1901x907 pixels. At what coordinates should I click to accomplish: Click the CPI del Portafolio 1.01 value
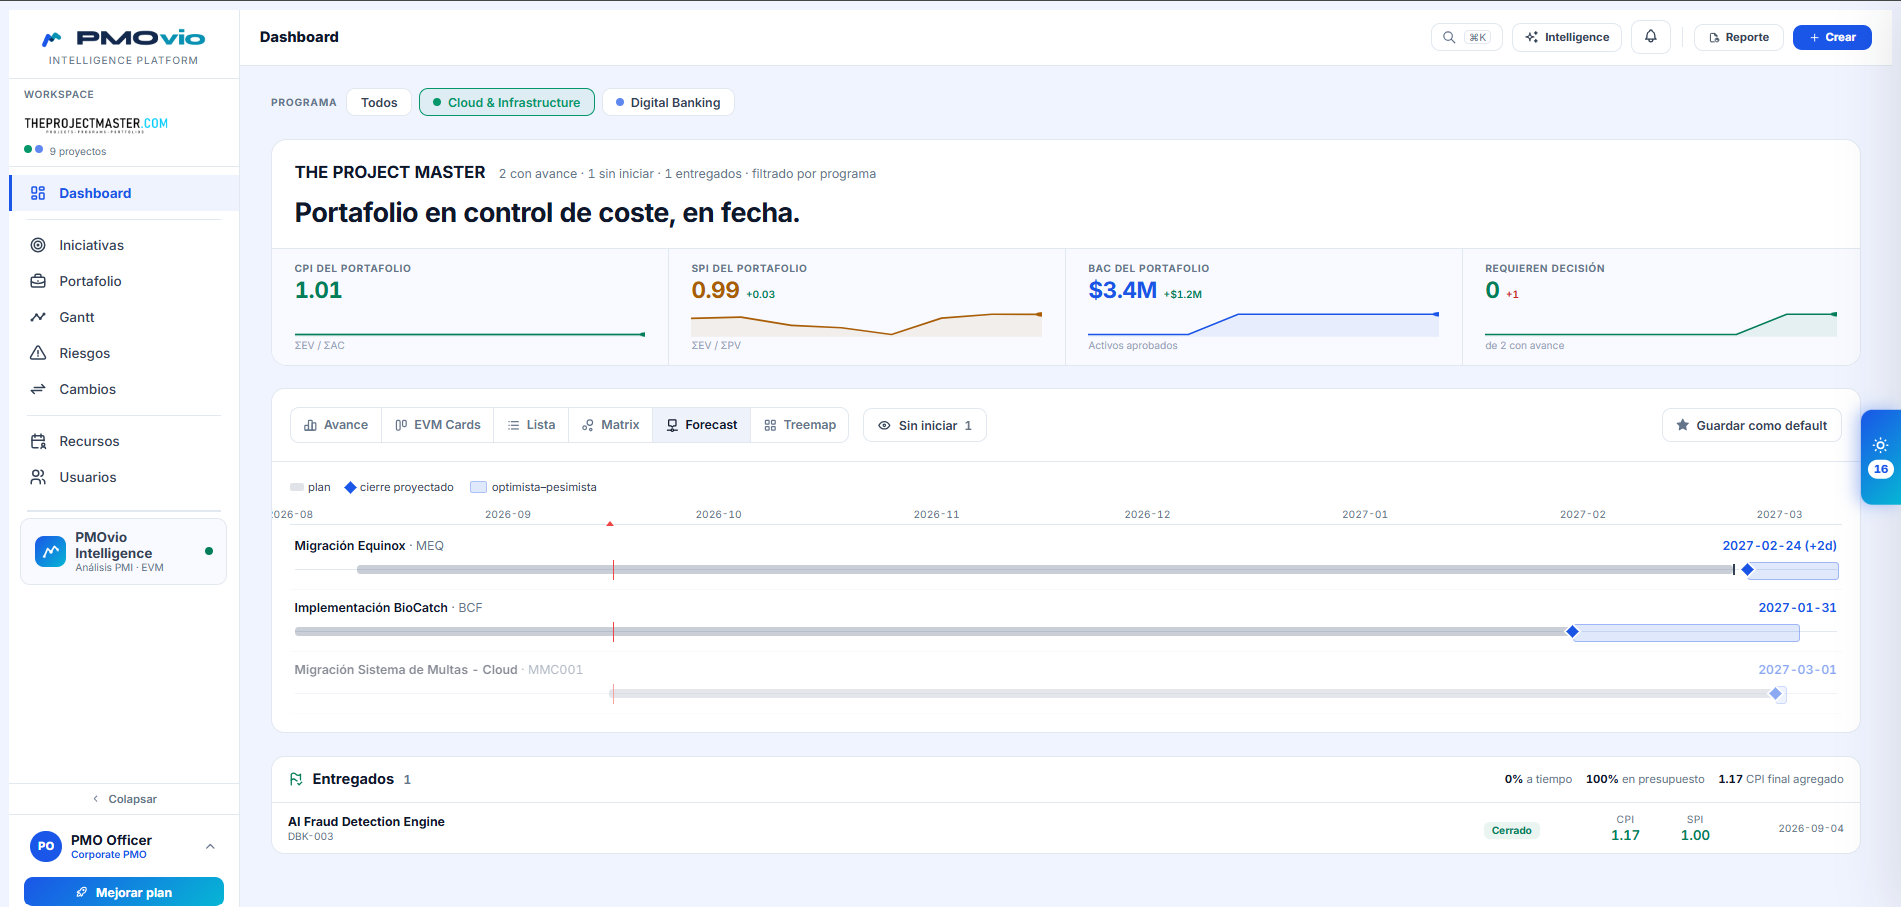[318, 290]
